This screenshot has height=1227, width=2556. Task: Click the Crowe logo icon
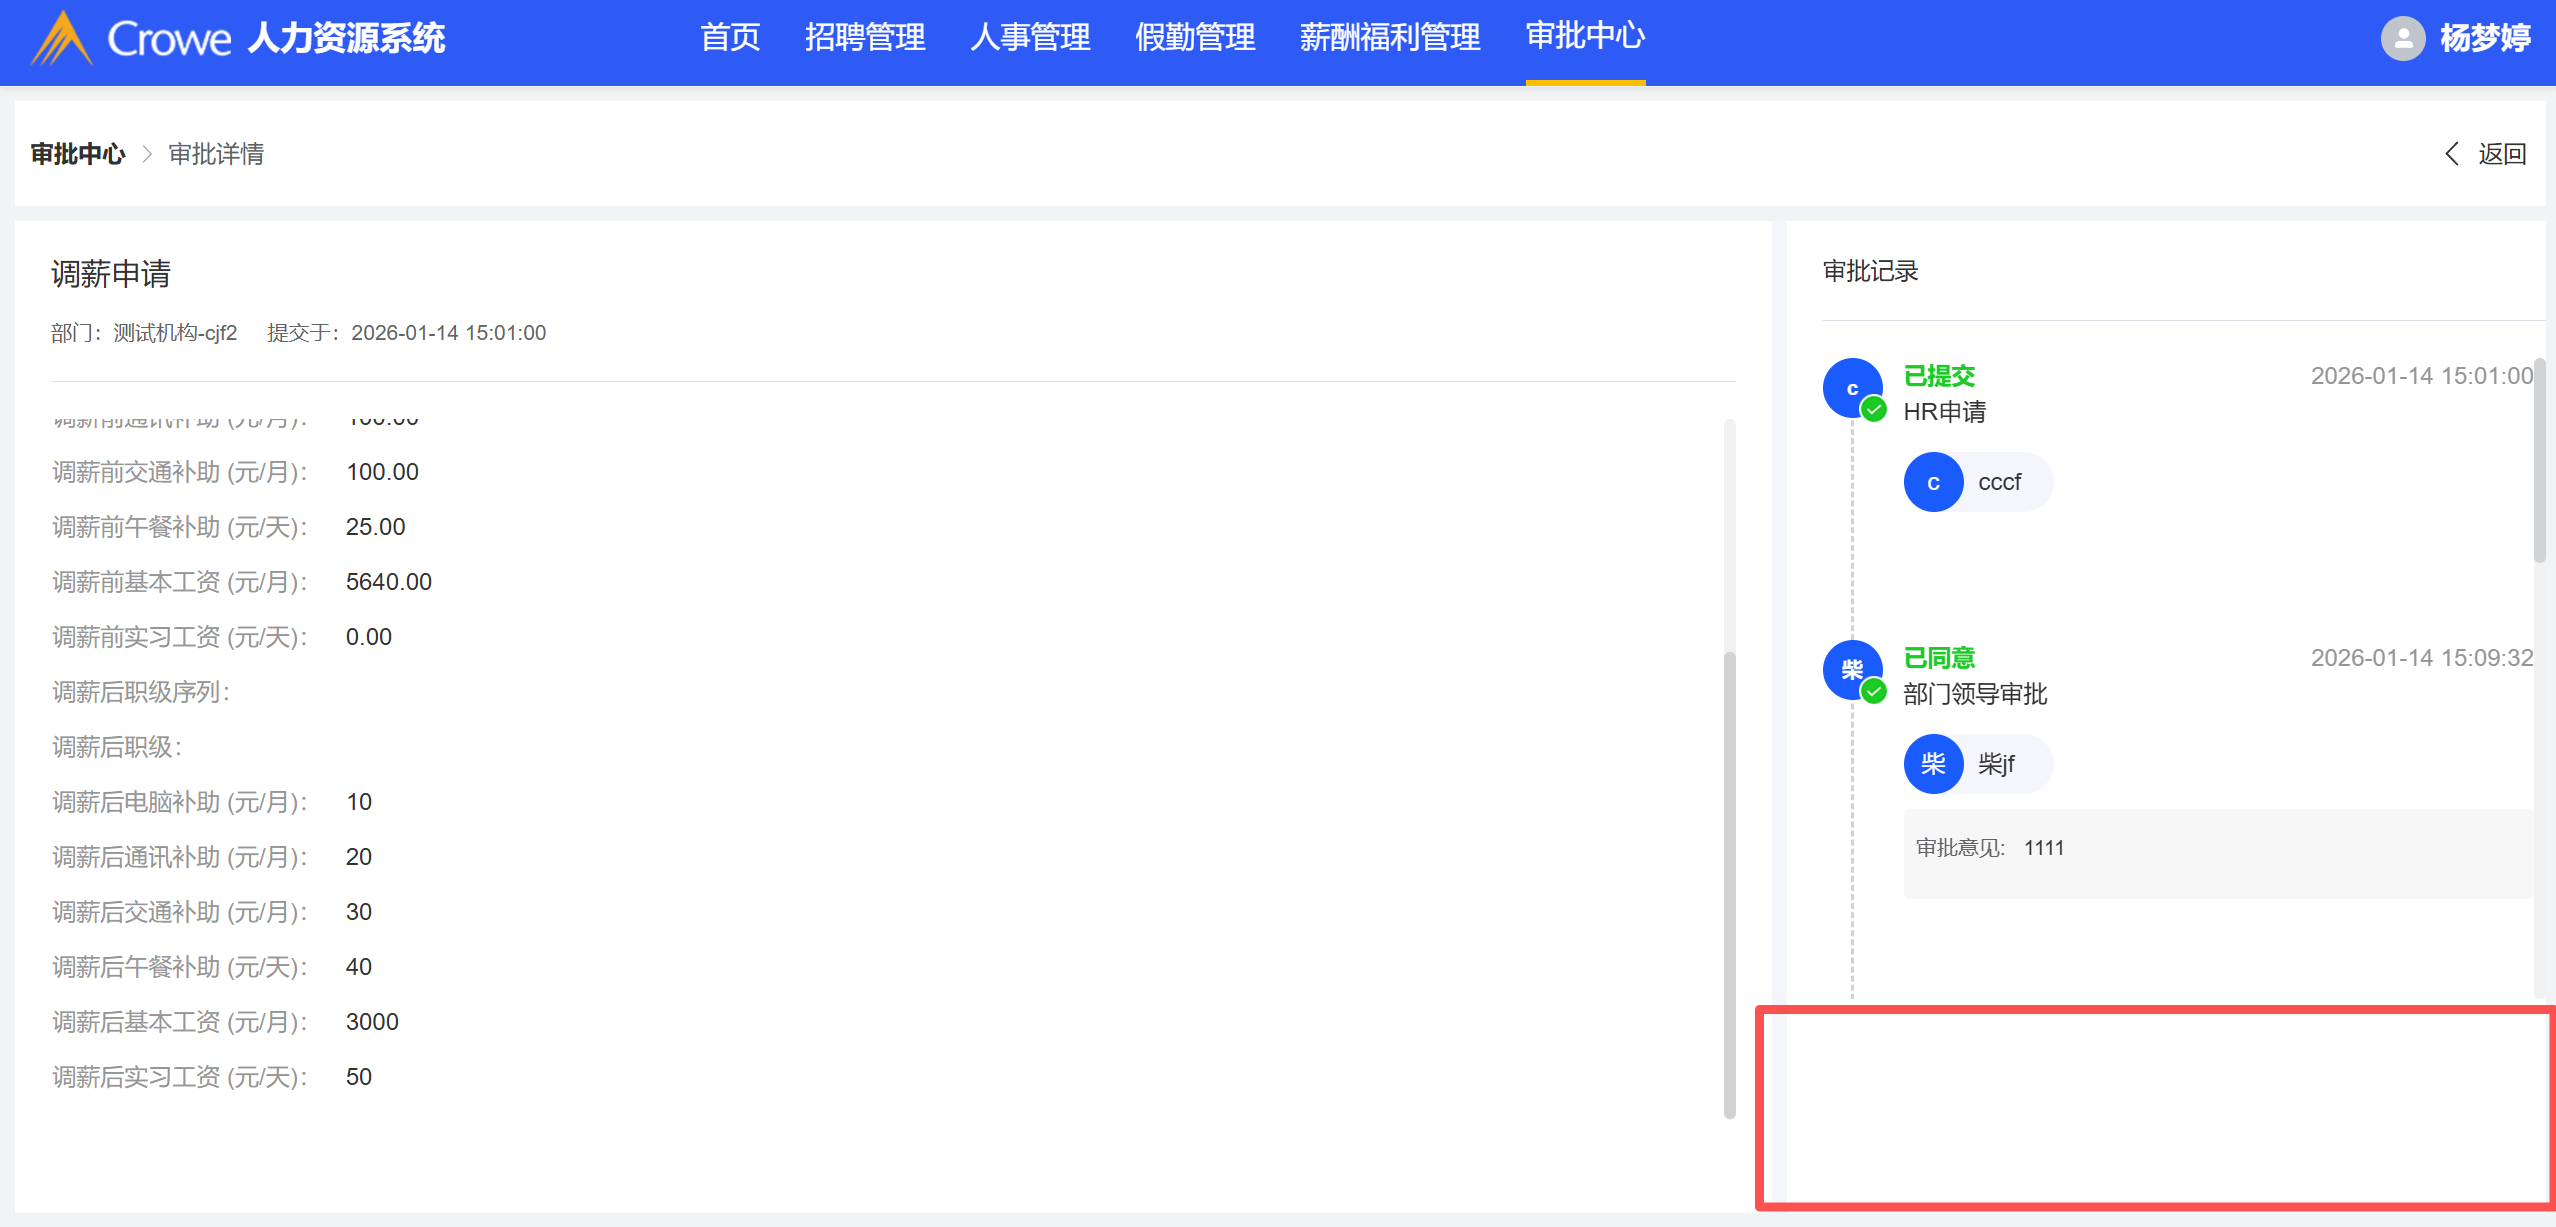[62, 38]
